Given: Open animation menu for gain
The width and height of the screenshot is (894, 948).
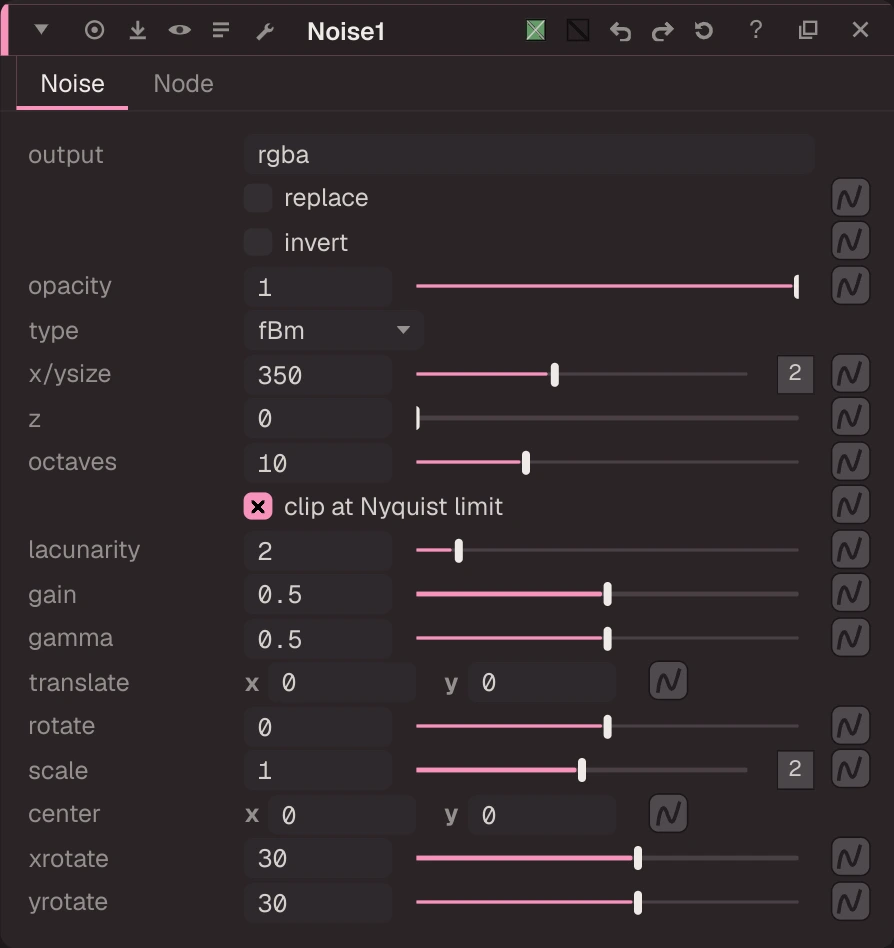Looking at the screenshot, I should coord(850,594).
